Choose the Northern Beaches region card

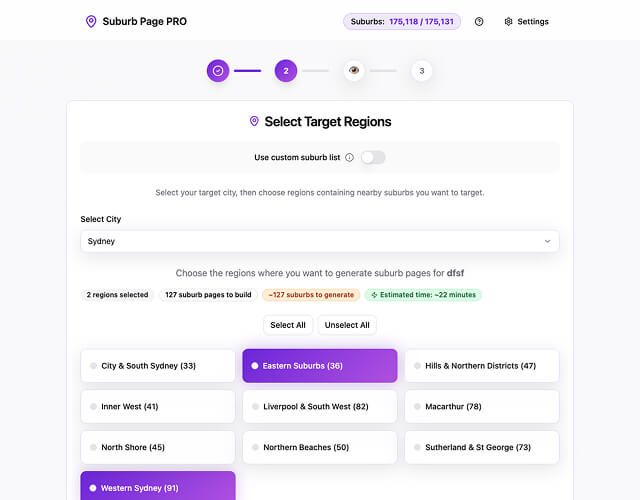[320, 447]
